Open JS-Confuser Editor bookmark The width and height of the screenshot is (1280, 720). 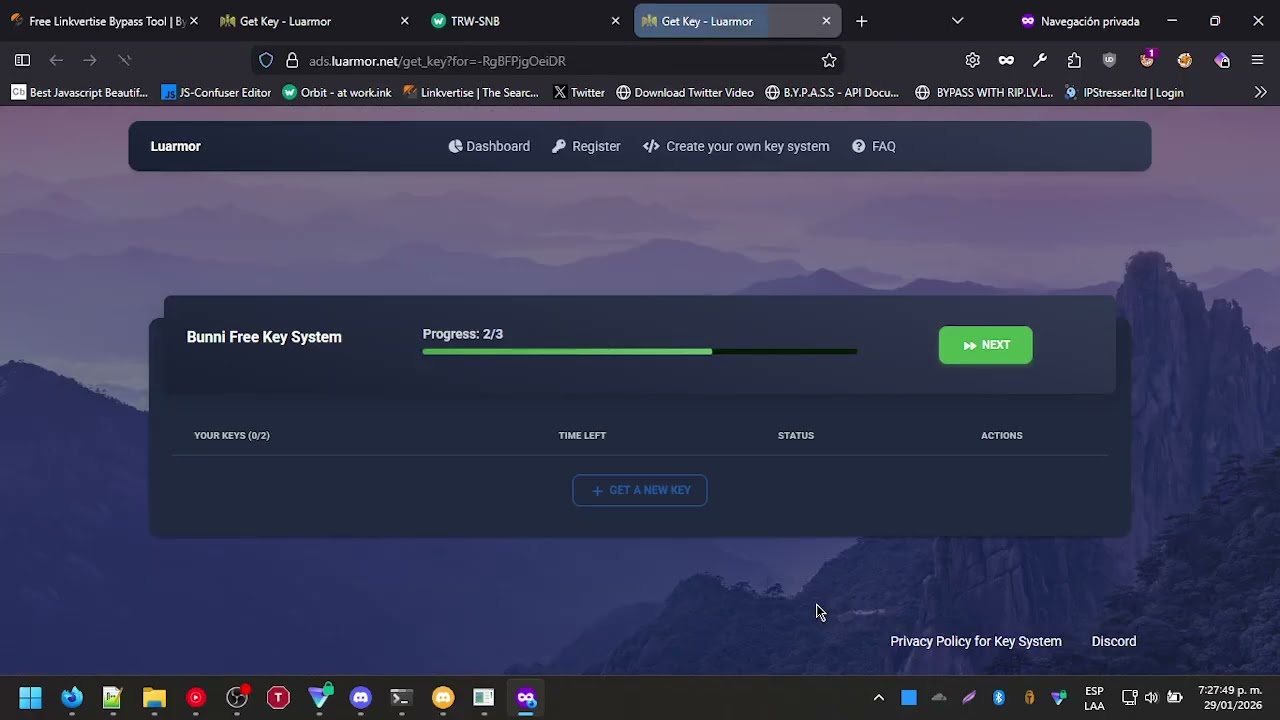point(216,92)
